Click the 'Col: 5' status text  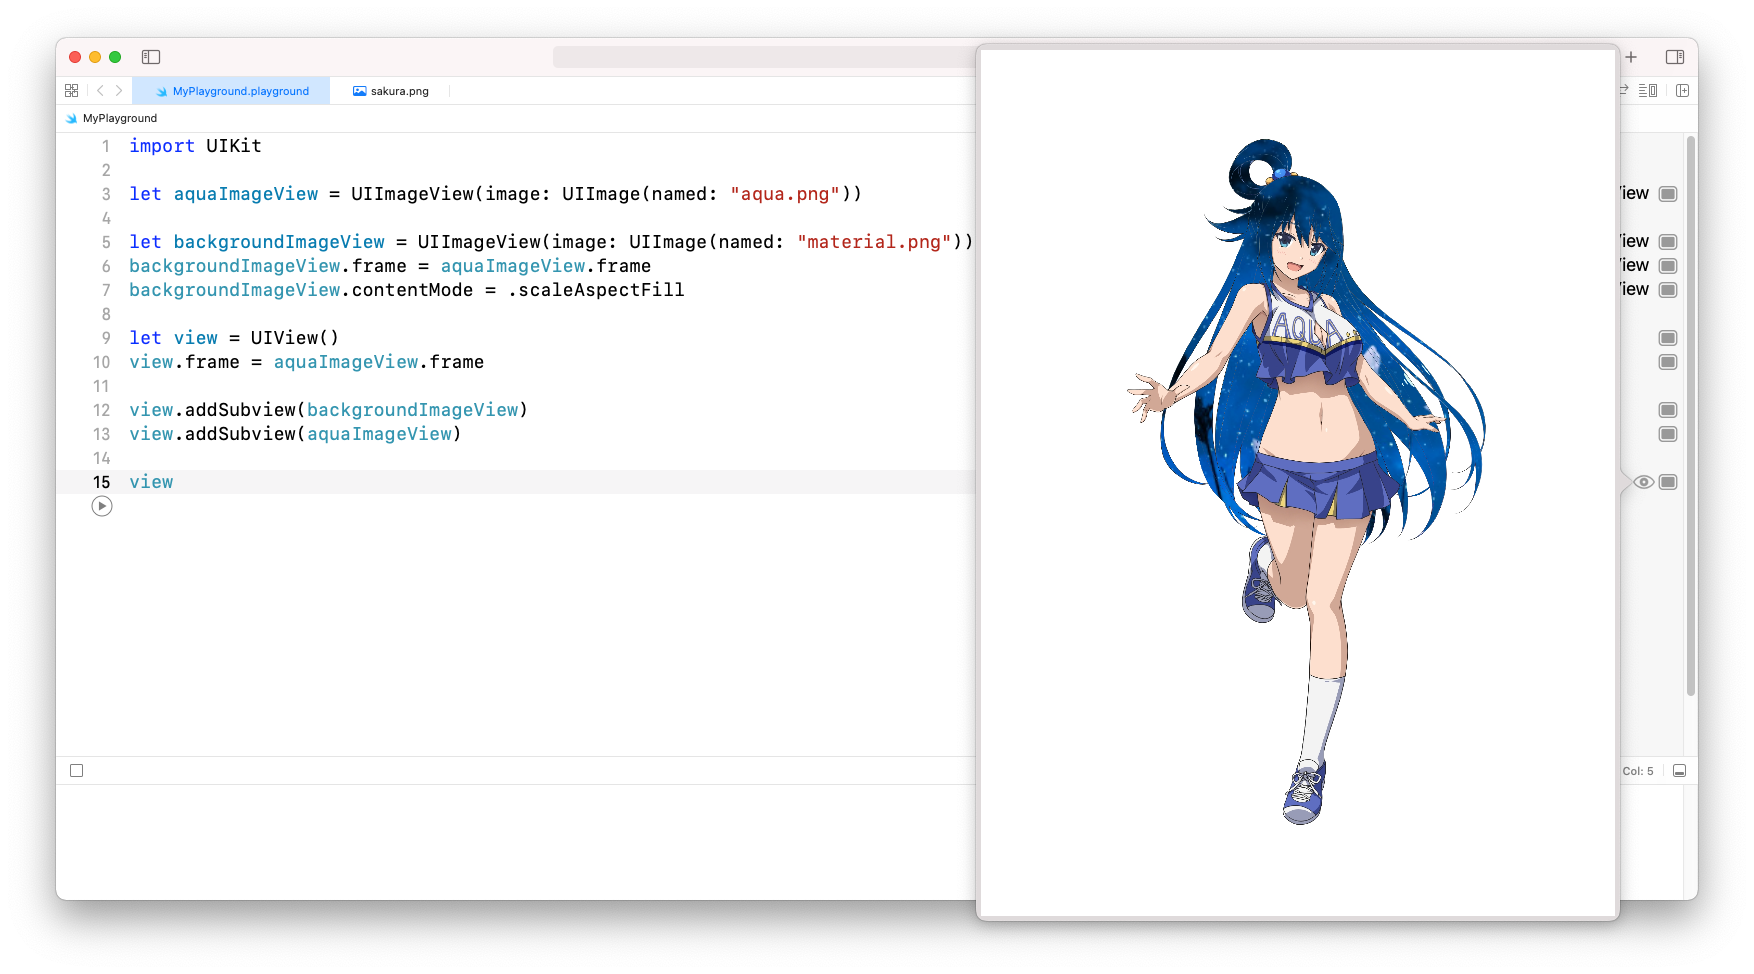click(1638, 771)
